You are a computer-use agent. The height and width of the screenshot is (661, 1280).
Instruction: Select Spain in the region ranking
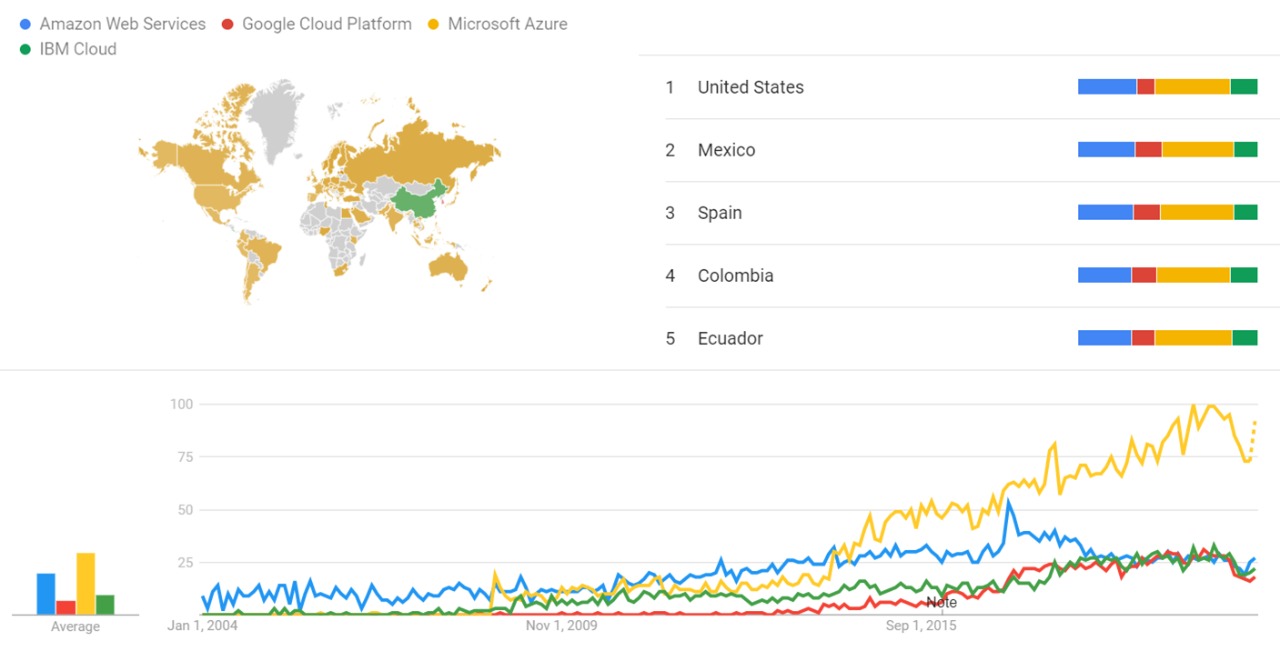tap(720, 213)
